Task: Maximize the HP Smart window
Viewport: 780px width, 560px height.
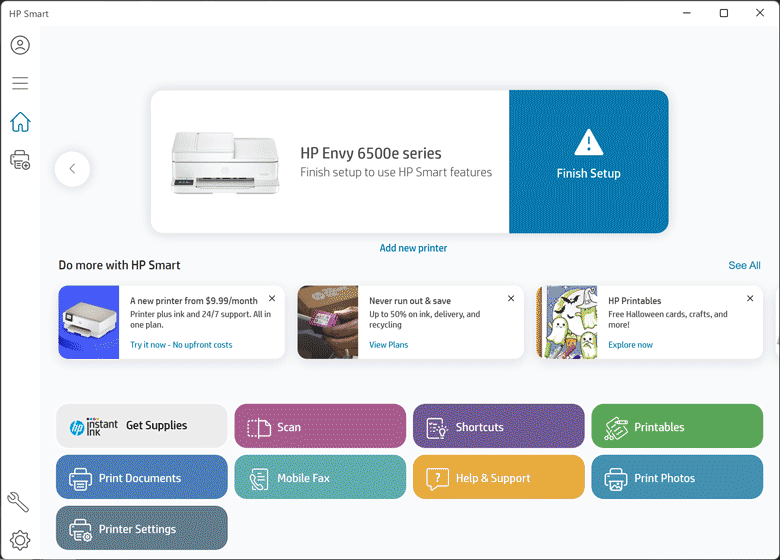Action: tap(724, 13)
